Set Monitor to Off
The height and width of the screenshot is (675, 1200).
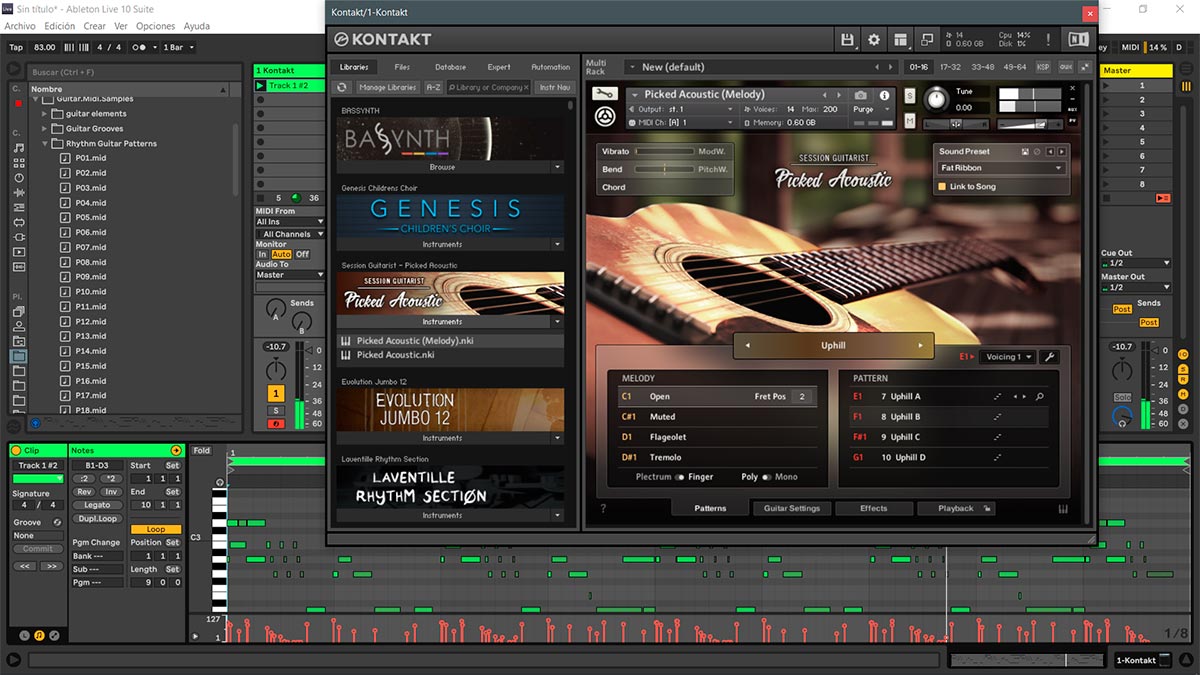click(x=302, y=254)
